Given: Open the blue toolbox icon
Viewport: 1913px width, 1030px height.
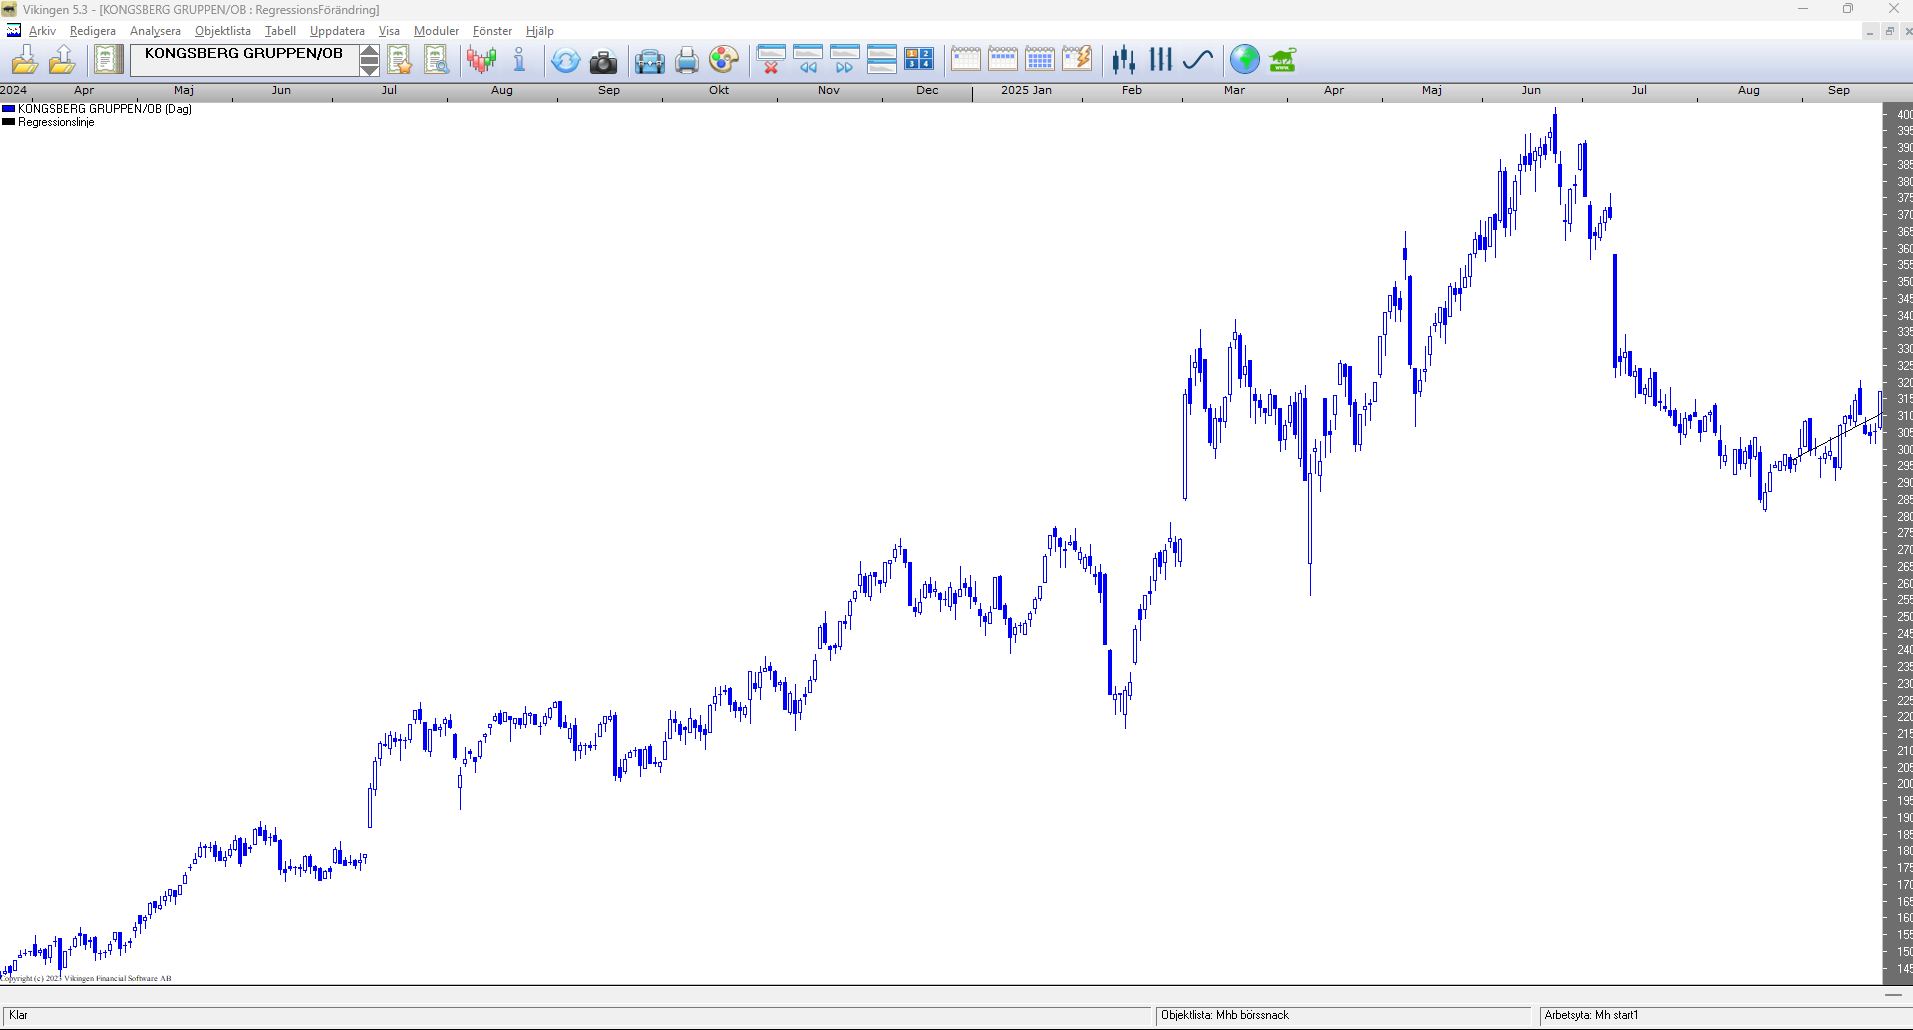Looking at the screenshot, I should [x=649, y=62].
